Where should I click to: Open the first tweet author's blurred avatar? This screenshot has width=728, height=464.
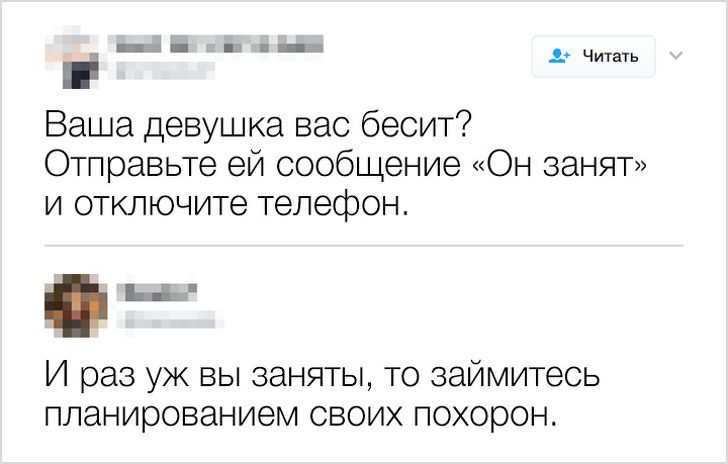coord(73,56)
